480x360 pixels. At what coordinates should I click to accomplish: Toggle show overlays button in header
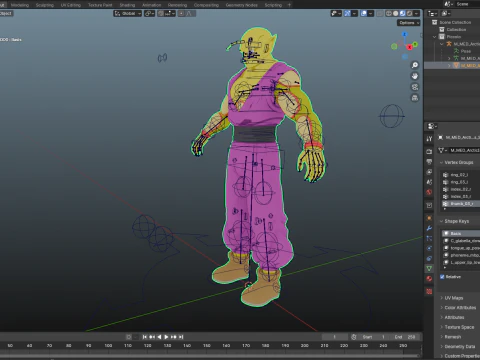pos(364,13)
